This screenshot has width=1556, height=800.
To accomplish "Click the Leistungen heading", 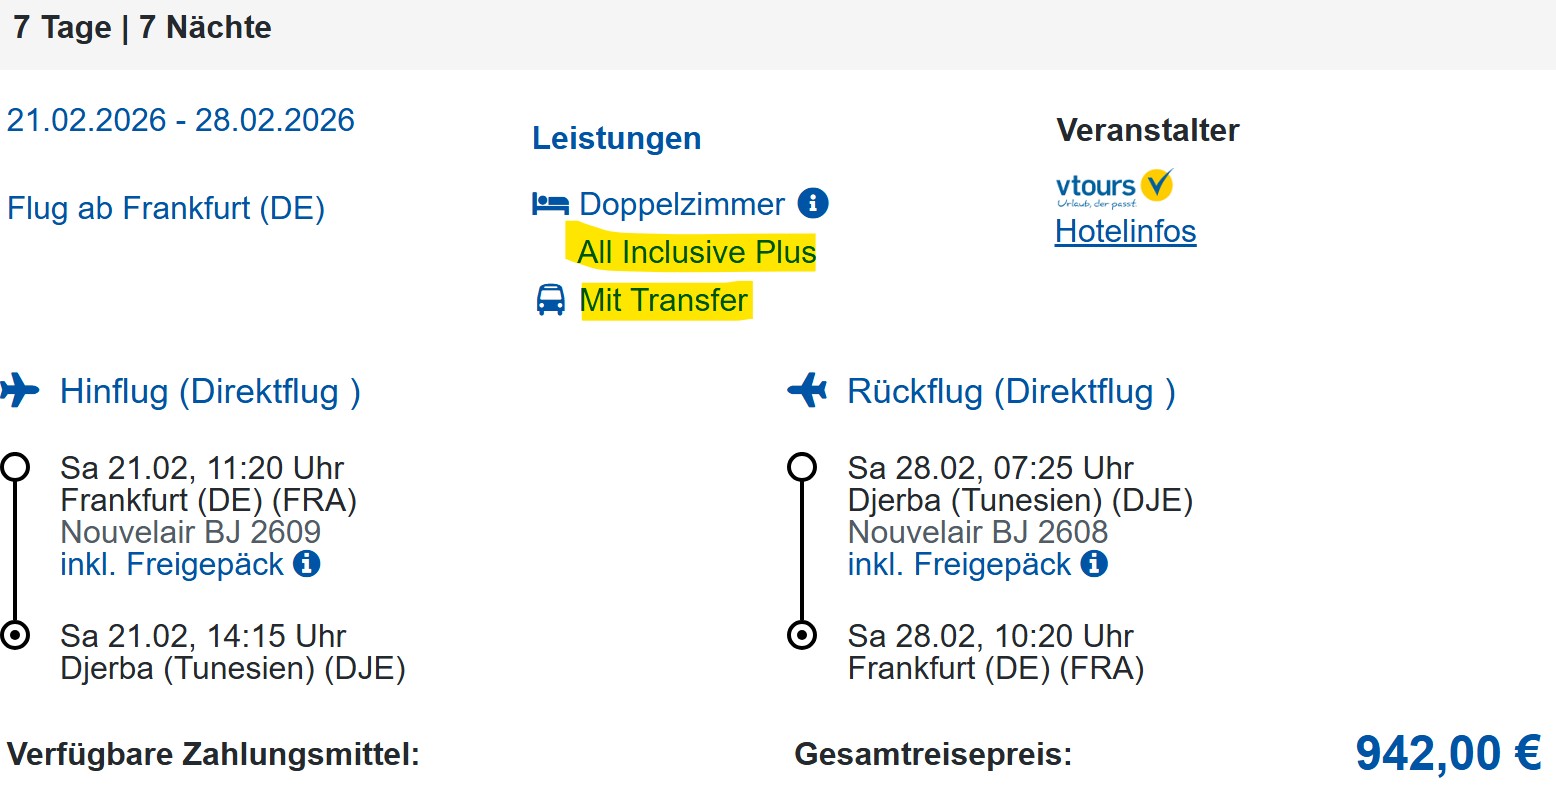I will 616,138.
